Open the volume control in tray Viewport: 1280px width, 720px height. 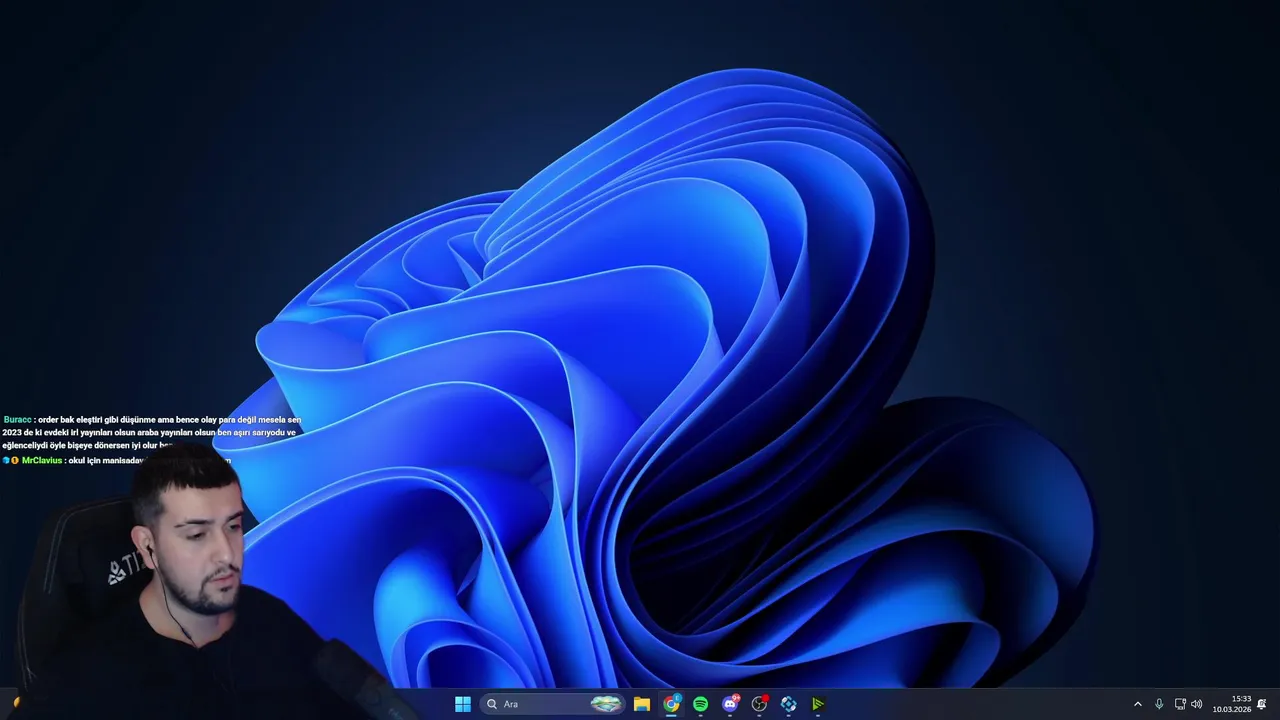coord(1197,704)
